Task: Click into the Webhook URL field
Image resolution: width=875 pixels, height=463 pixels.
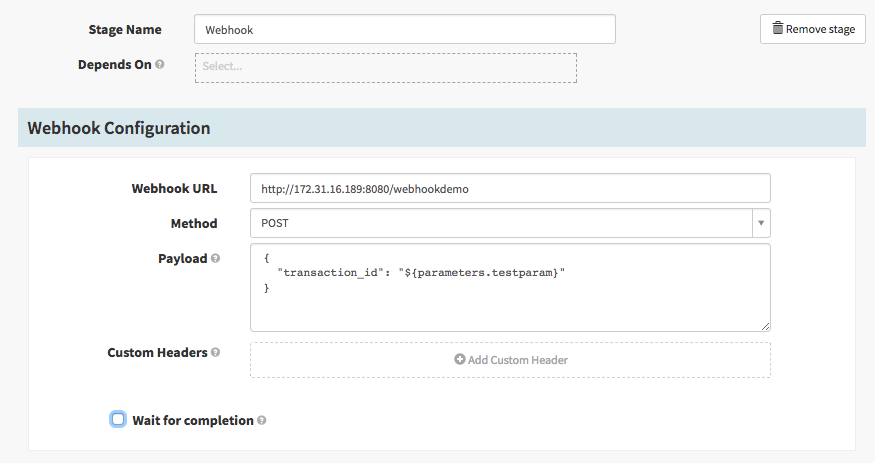Action: coord(510,189)
